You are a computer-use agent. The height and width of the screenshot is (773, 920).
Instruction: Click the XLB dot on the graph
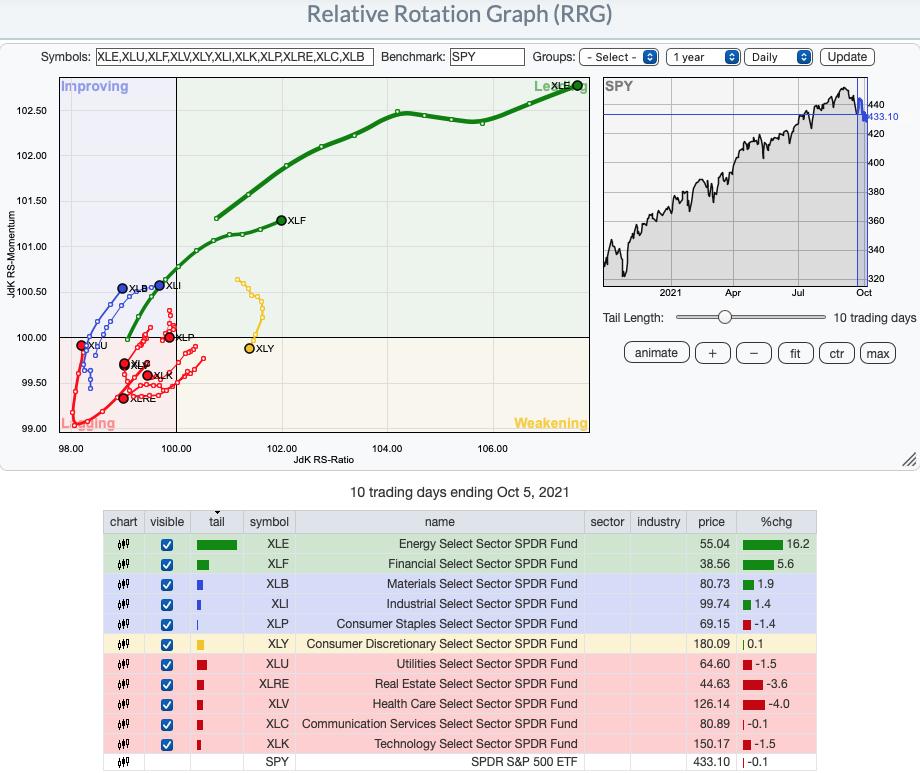pyautogui.click(x=122, y=288)
